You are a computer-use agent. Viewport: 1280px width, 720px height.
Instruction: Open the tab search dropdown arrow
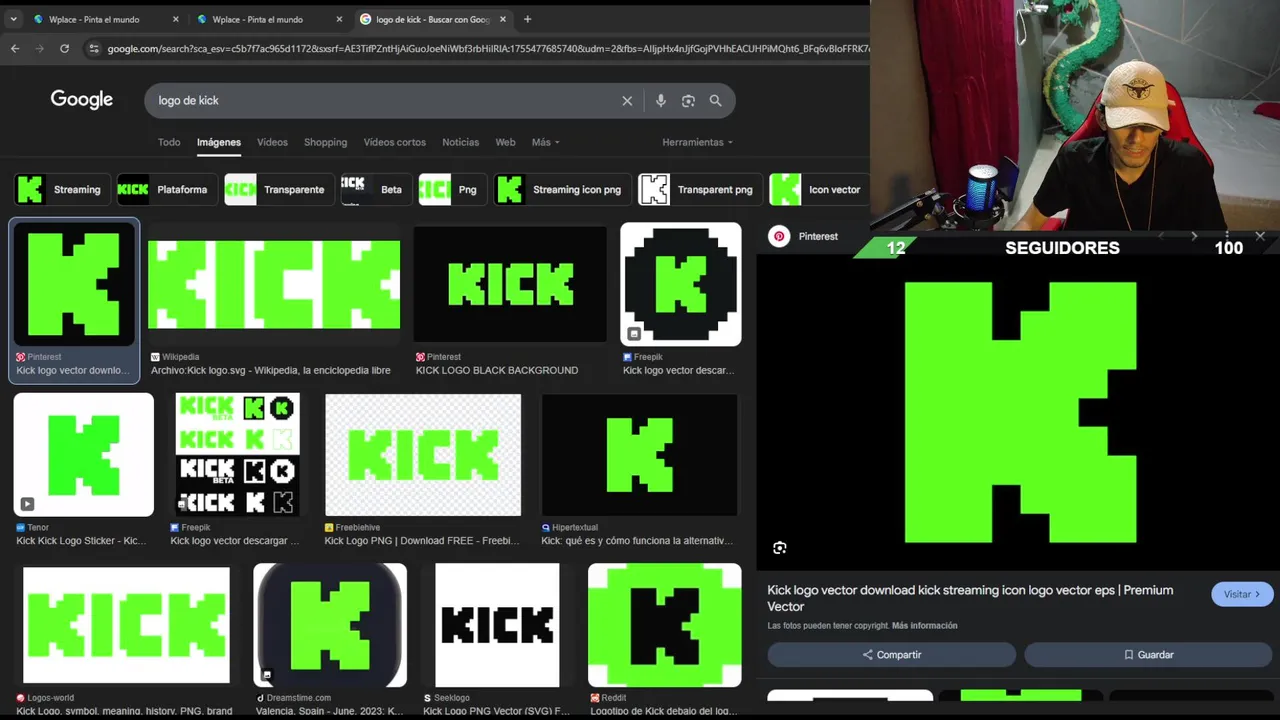coord(13,19)
